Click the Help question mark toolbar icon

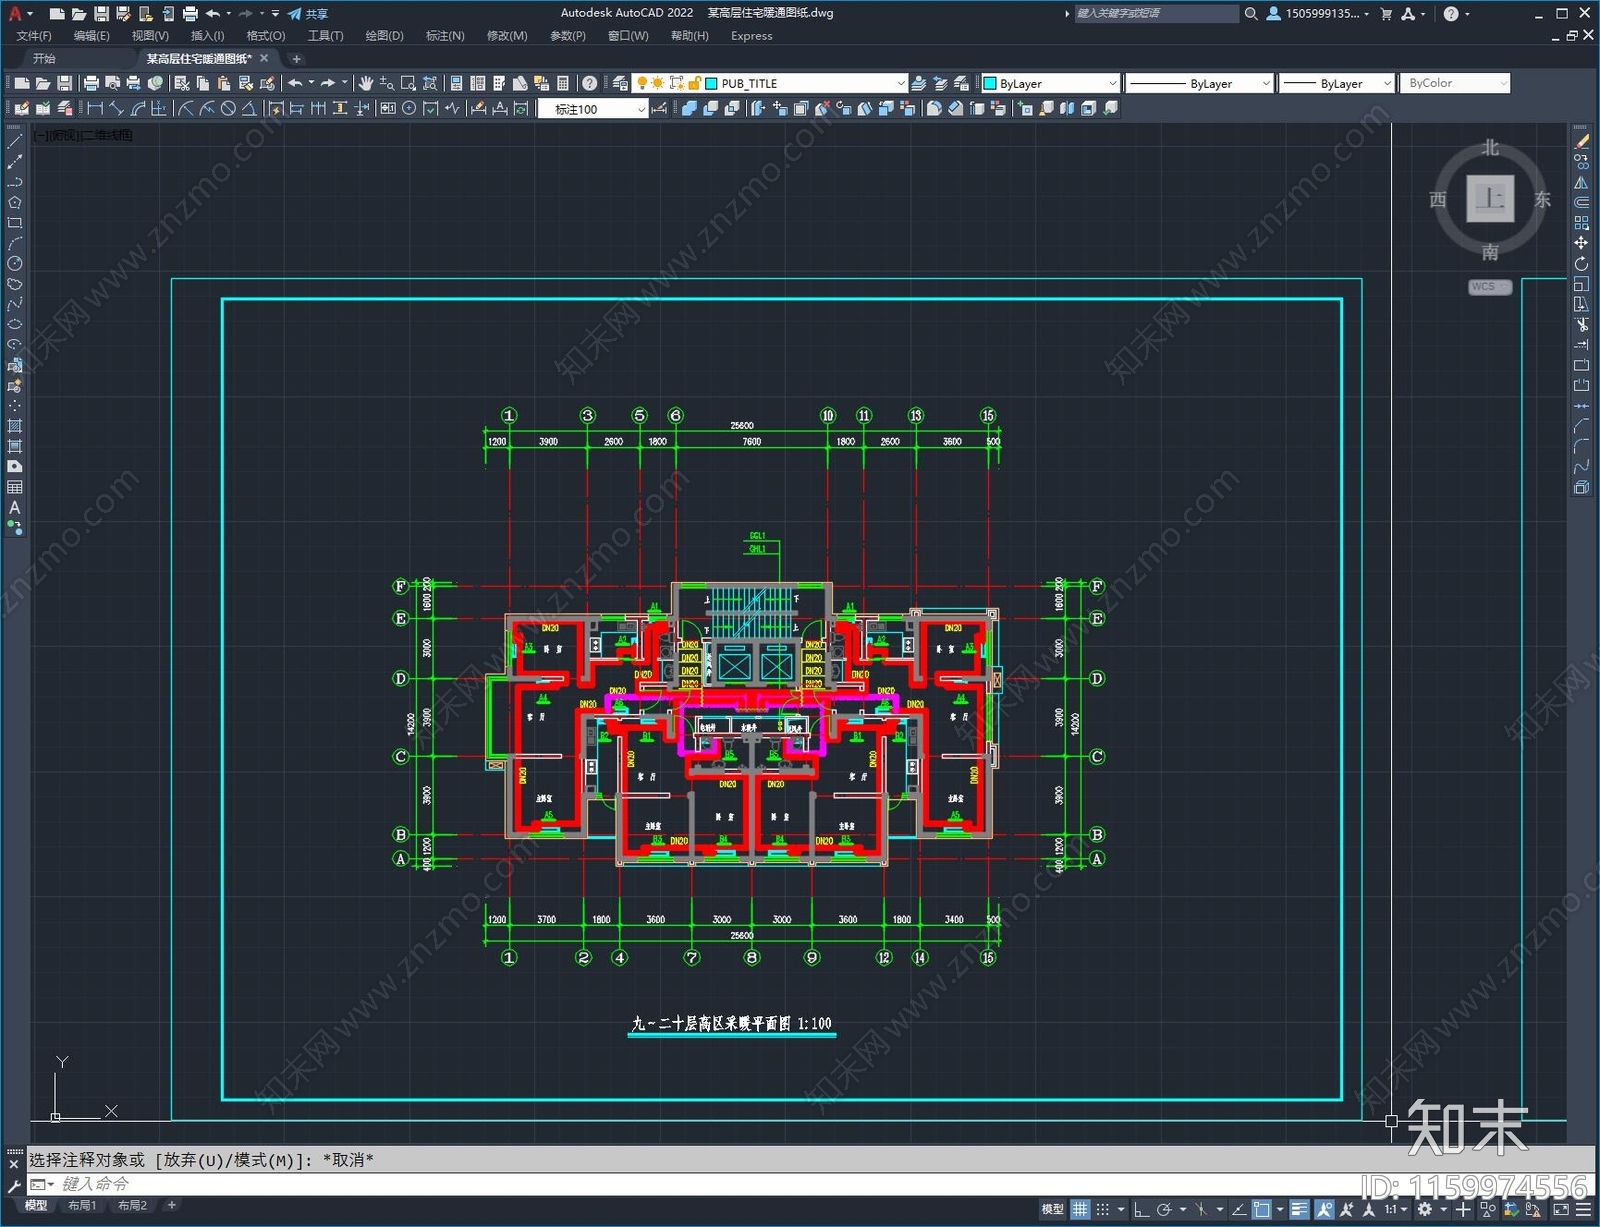(x=590, y=83)
